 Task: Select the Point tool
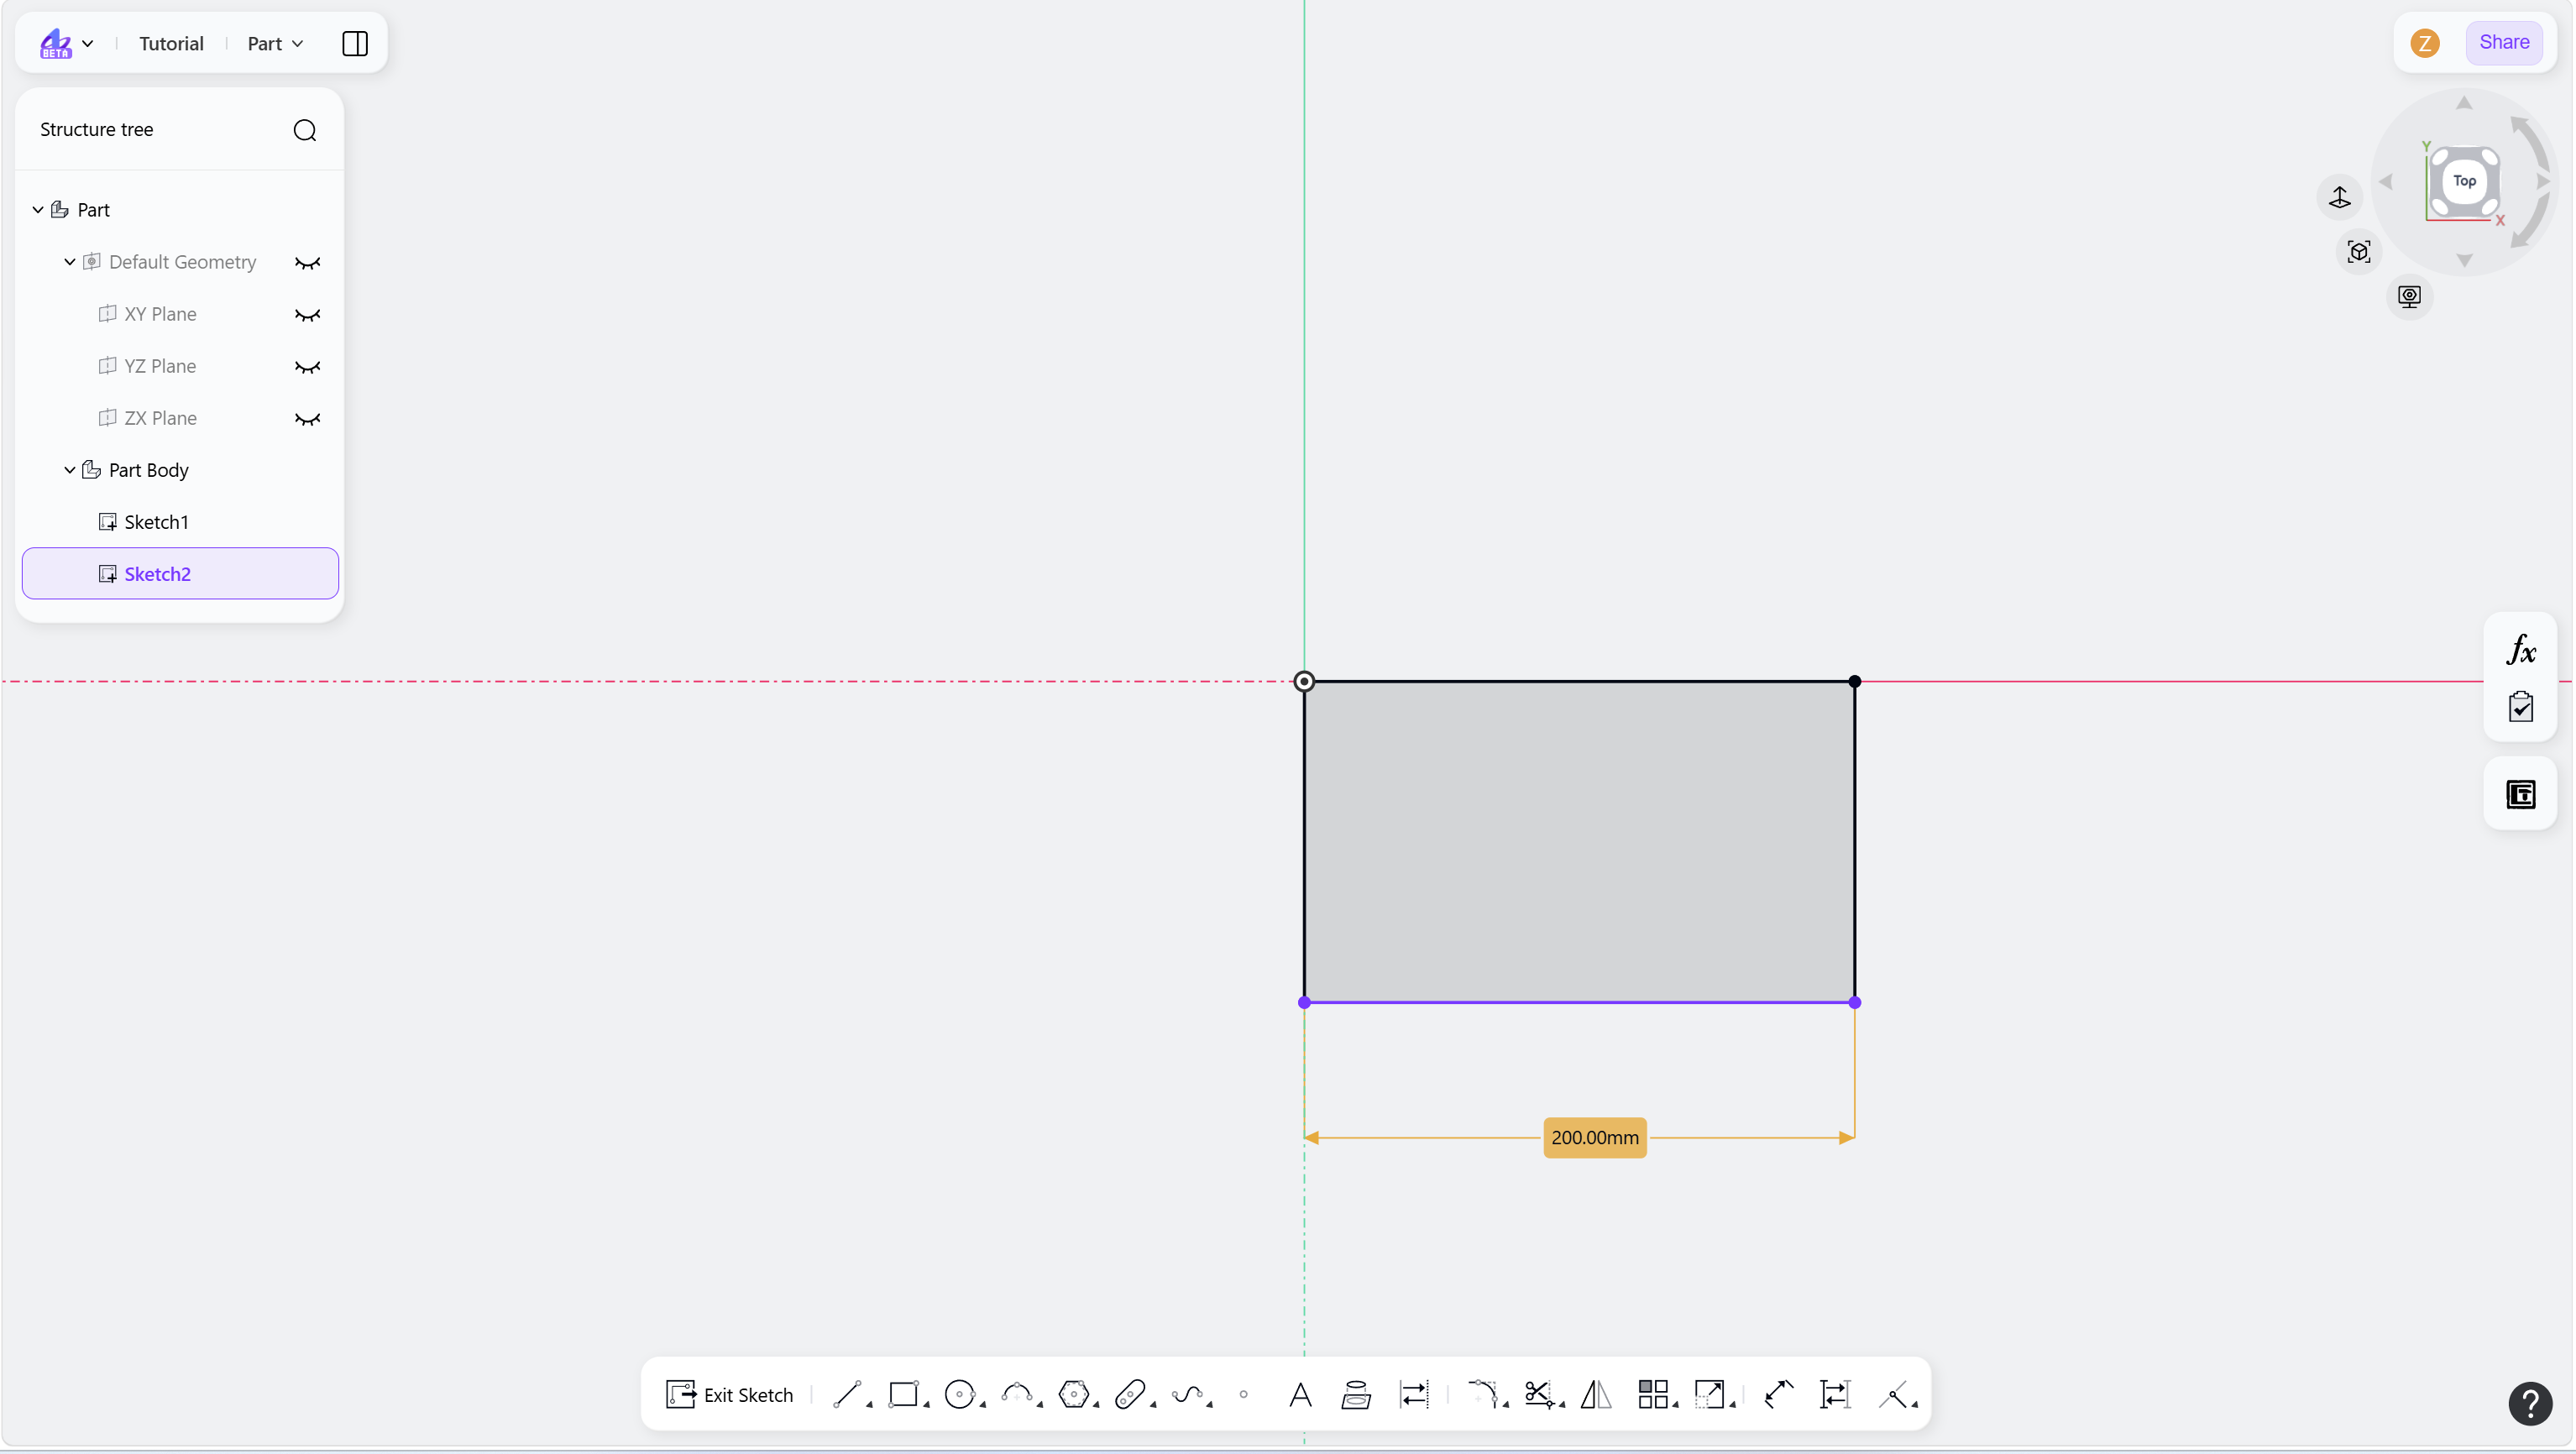click(x=1243, y=1394)
